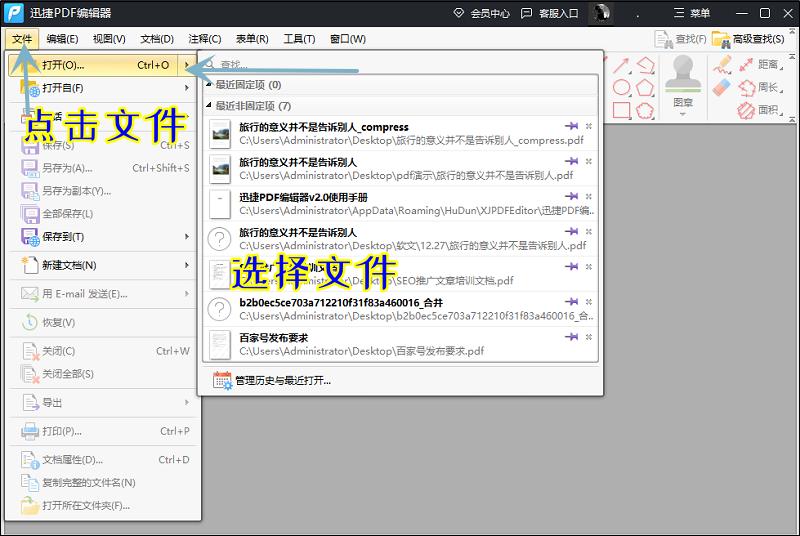Screen dimensions: 800x536
Task: Click 全部保存(L) menu entry
Action: point(101,214)
